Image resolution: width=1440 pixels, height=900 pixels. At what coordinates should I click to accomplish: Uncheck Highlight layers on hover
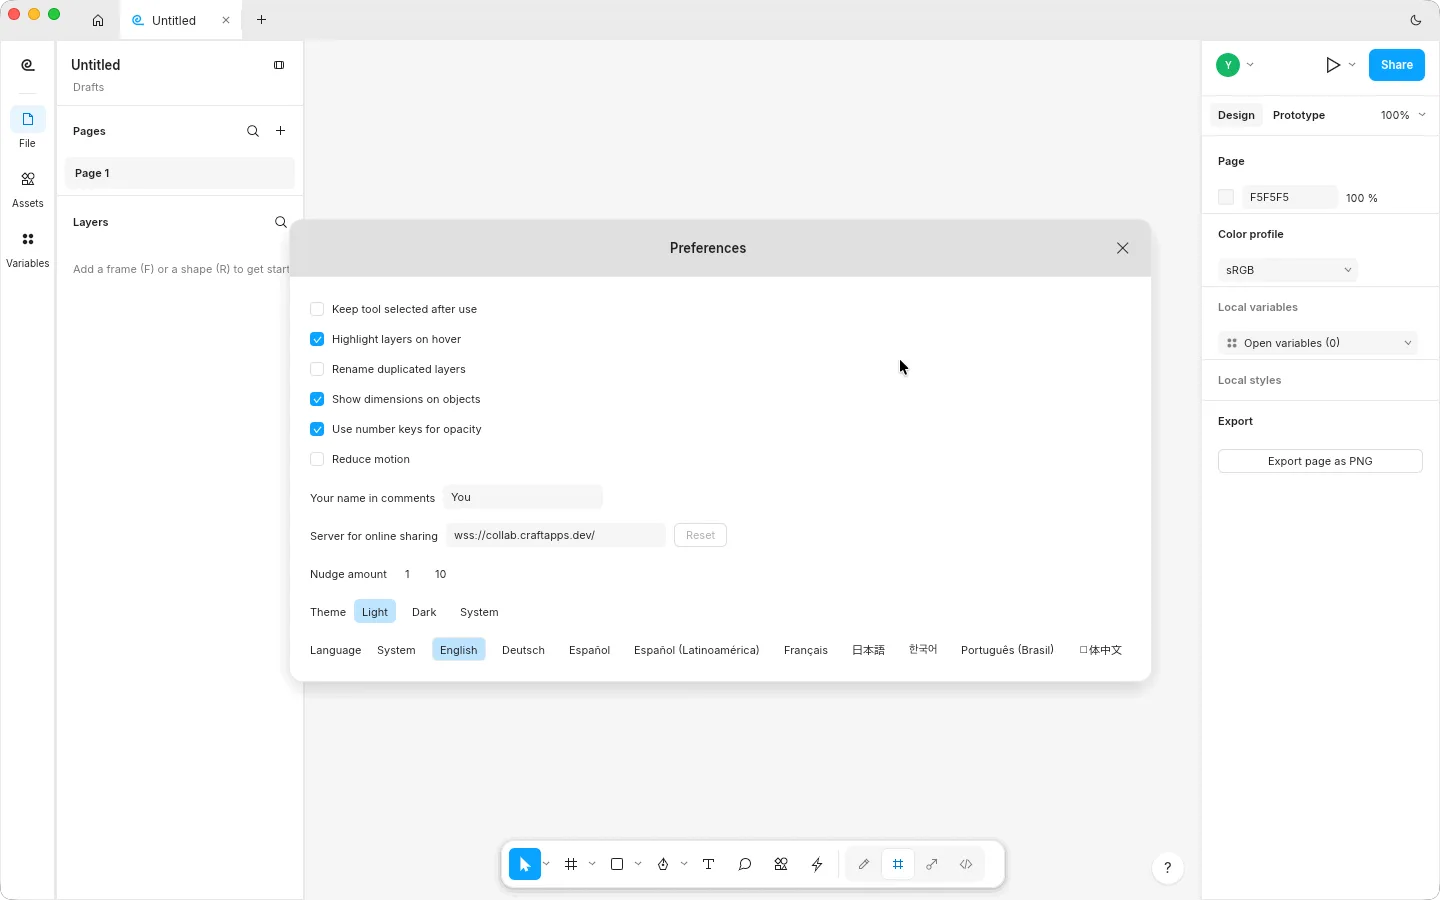click(x=317, y=339)
